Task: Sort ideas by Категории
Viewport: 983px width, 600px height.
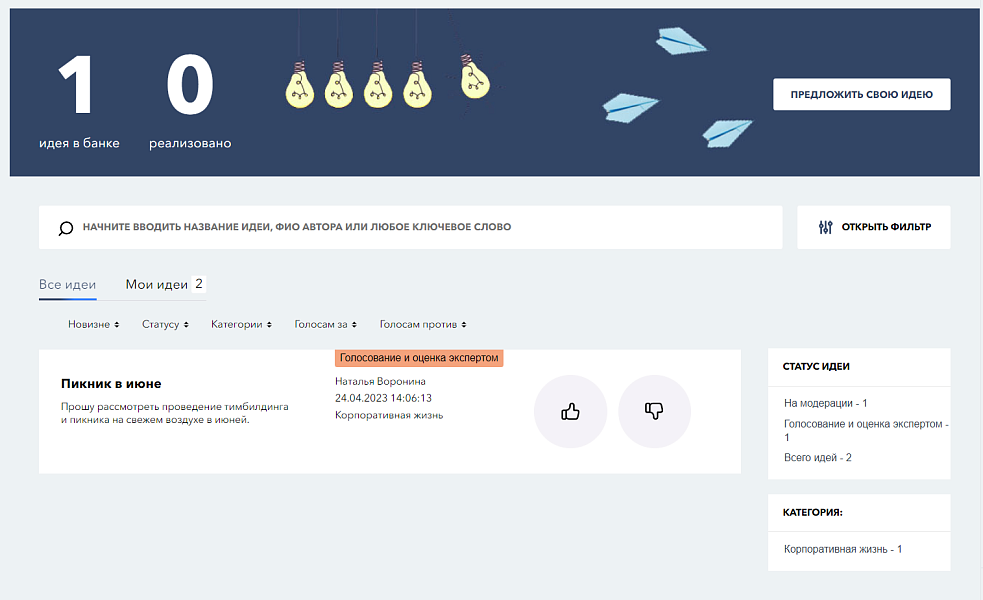Action: [241, 324]
